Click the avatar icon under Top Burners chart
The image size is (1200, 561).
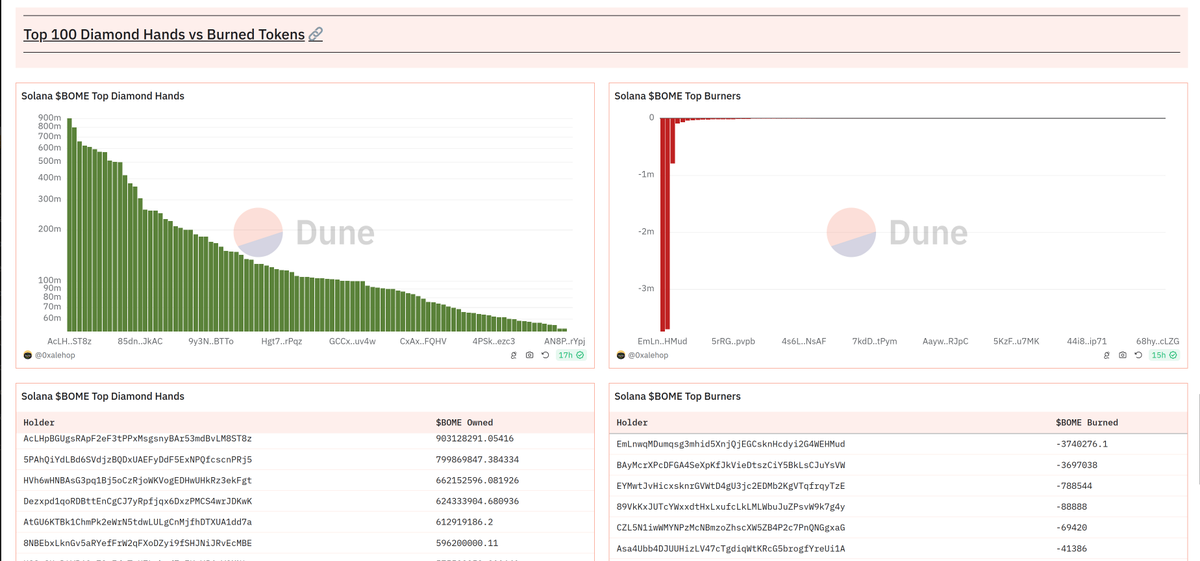point(620,355)
